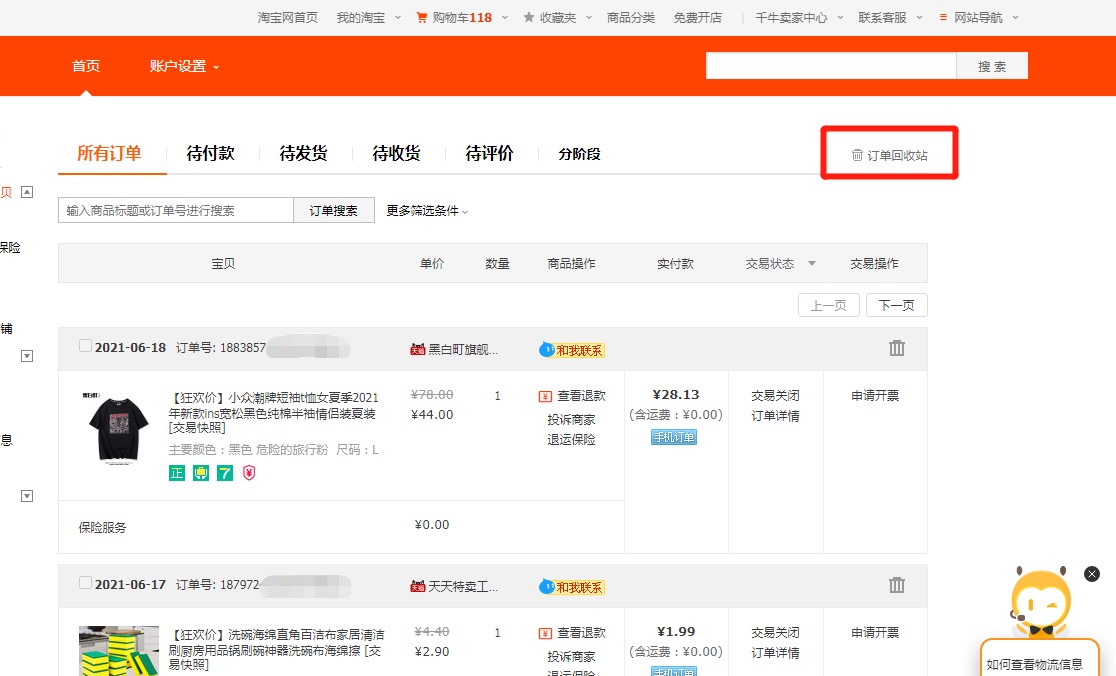Click the refund yen icon in the sponge order
Screen dimensions: 1116x676
[545, 633]
